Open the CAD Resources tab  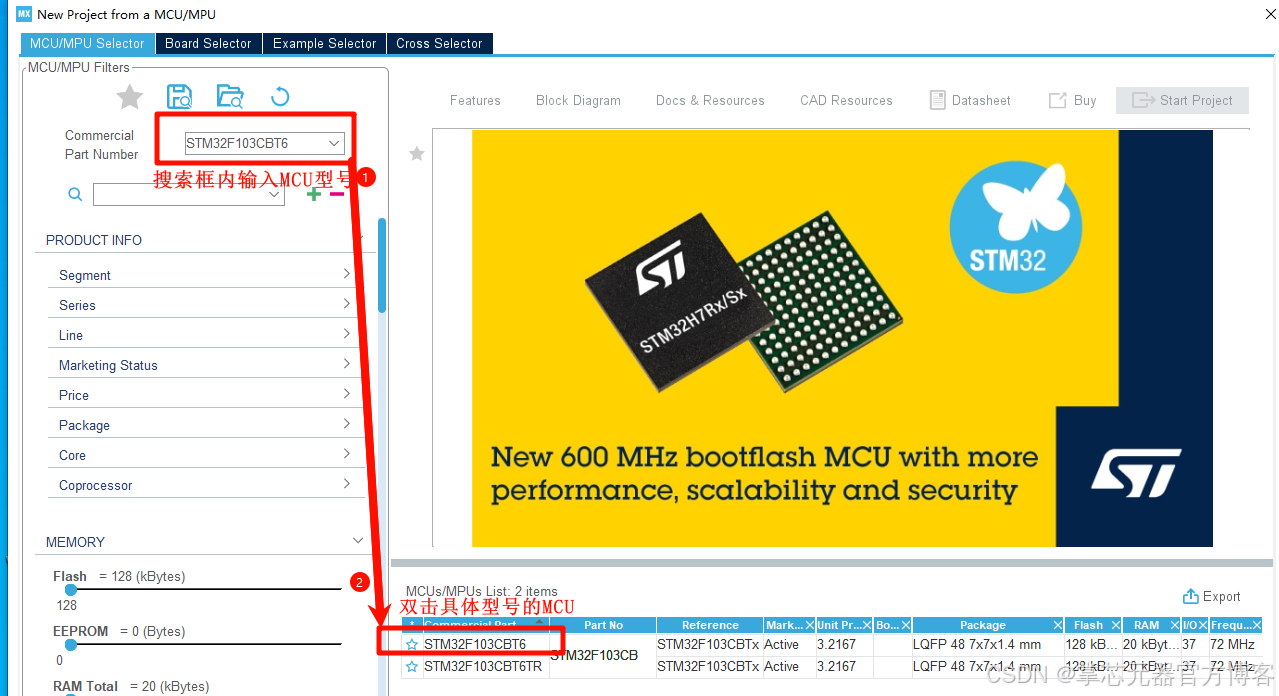[846, 100]
